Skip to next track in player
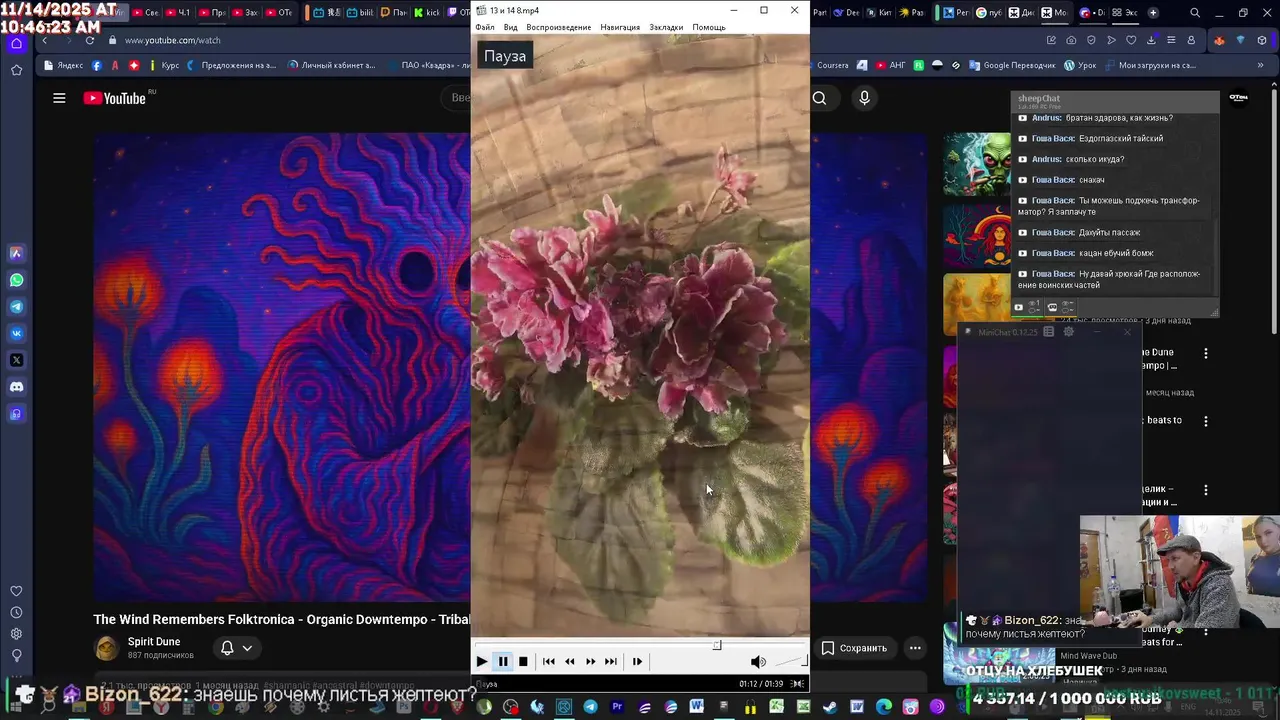The height and width of the screenshot is (720, 1280). [x=610, y=662]
